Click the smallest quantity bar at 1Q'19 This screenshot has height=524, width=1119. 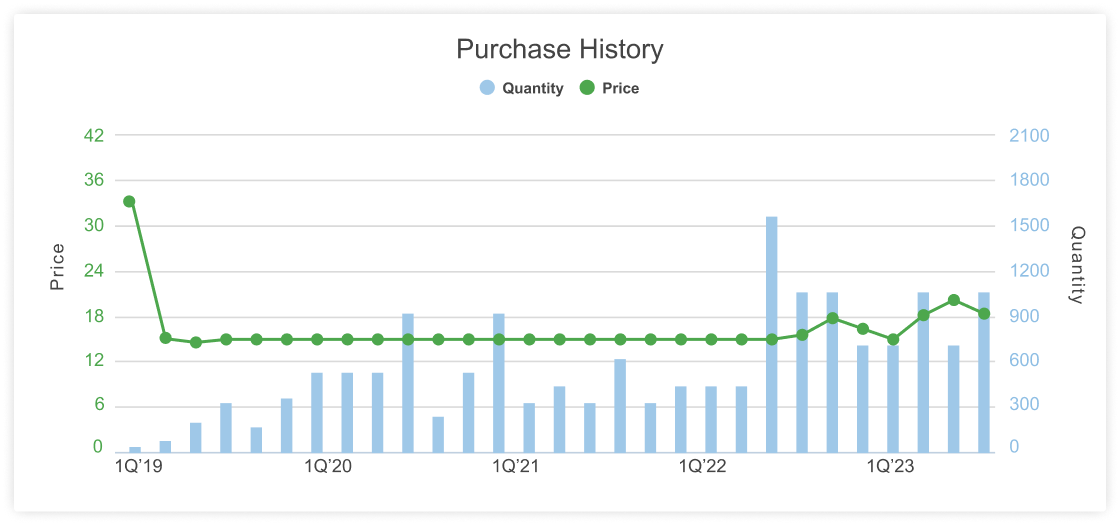[x=135, y=450]
